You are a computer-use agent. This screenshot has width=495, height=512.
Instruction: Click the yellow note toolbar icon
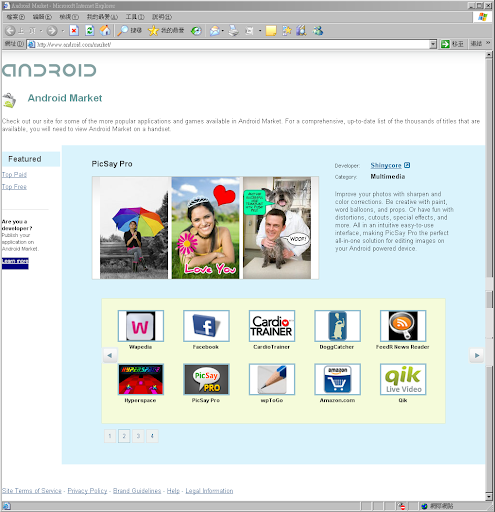[271, 31]
